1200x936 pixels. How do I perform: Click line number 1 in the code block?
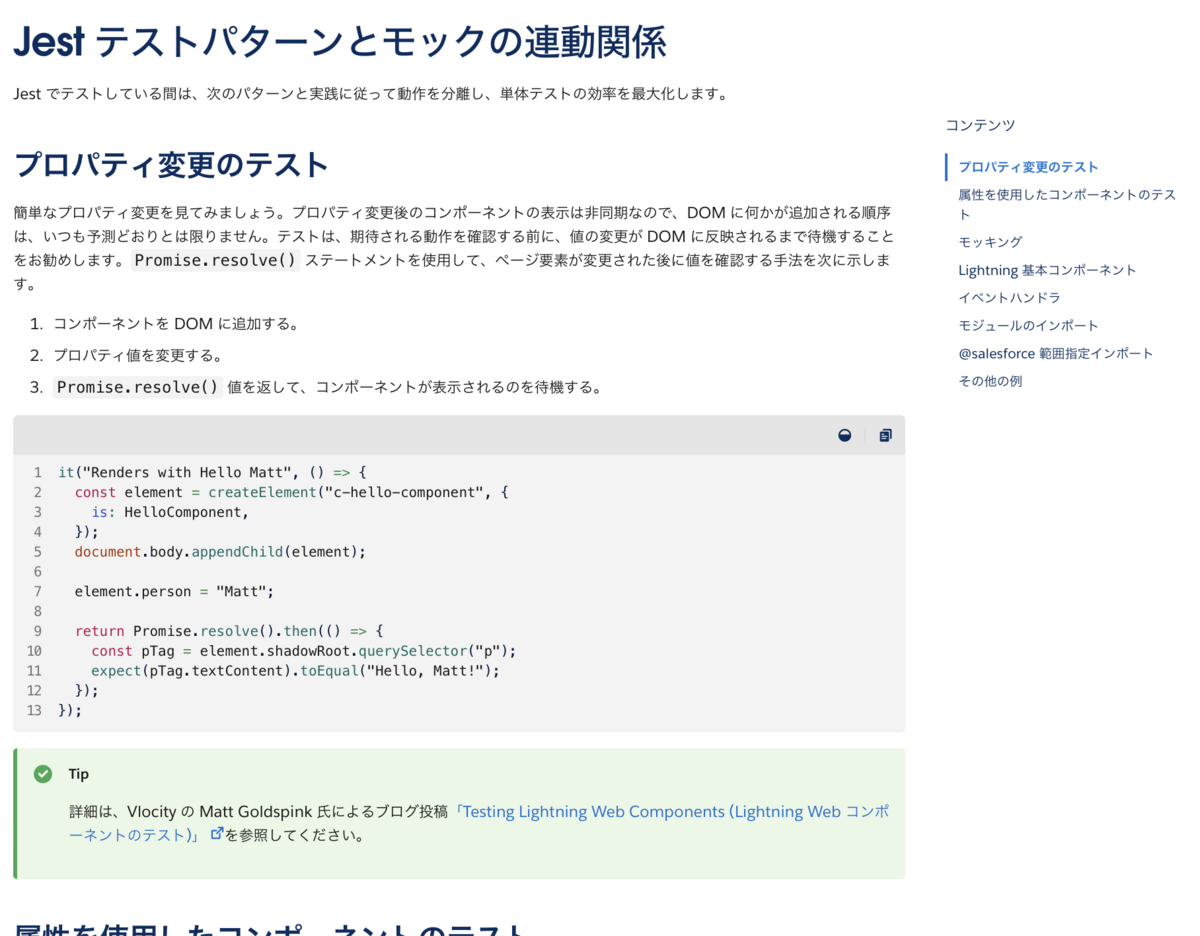(x=37, y=472)
